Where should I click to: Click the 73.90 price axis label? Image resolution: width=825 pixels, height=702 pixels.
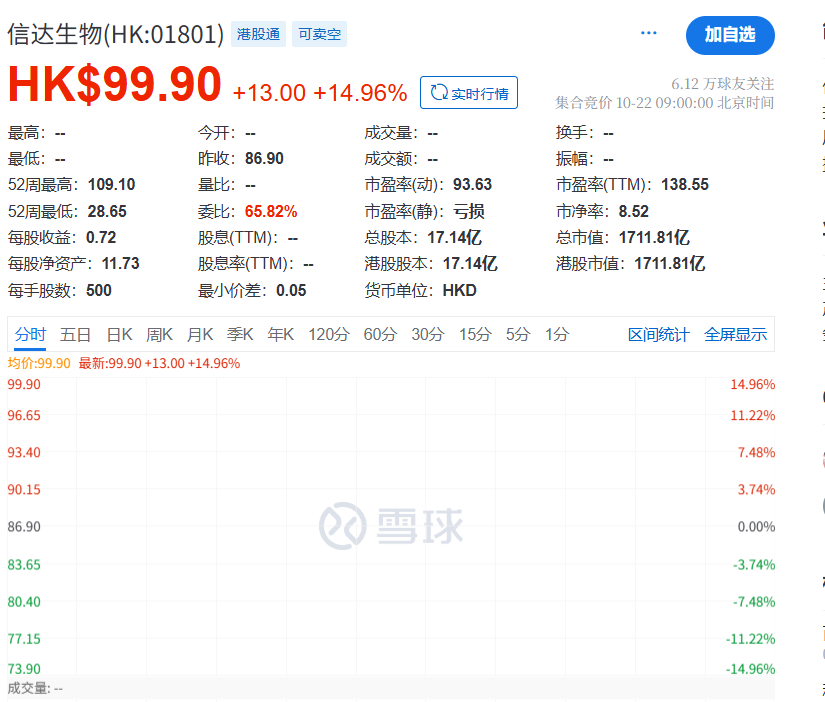(x=24, y=669)
